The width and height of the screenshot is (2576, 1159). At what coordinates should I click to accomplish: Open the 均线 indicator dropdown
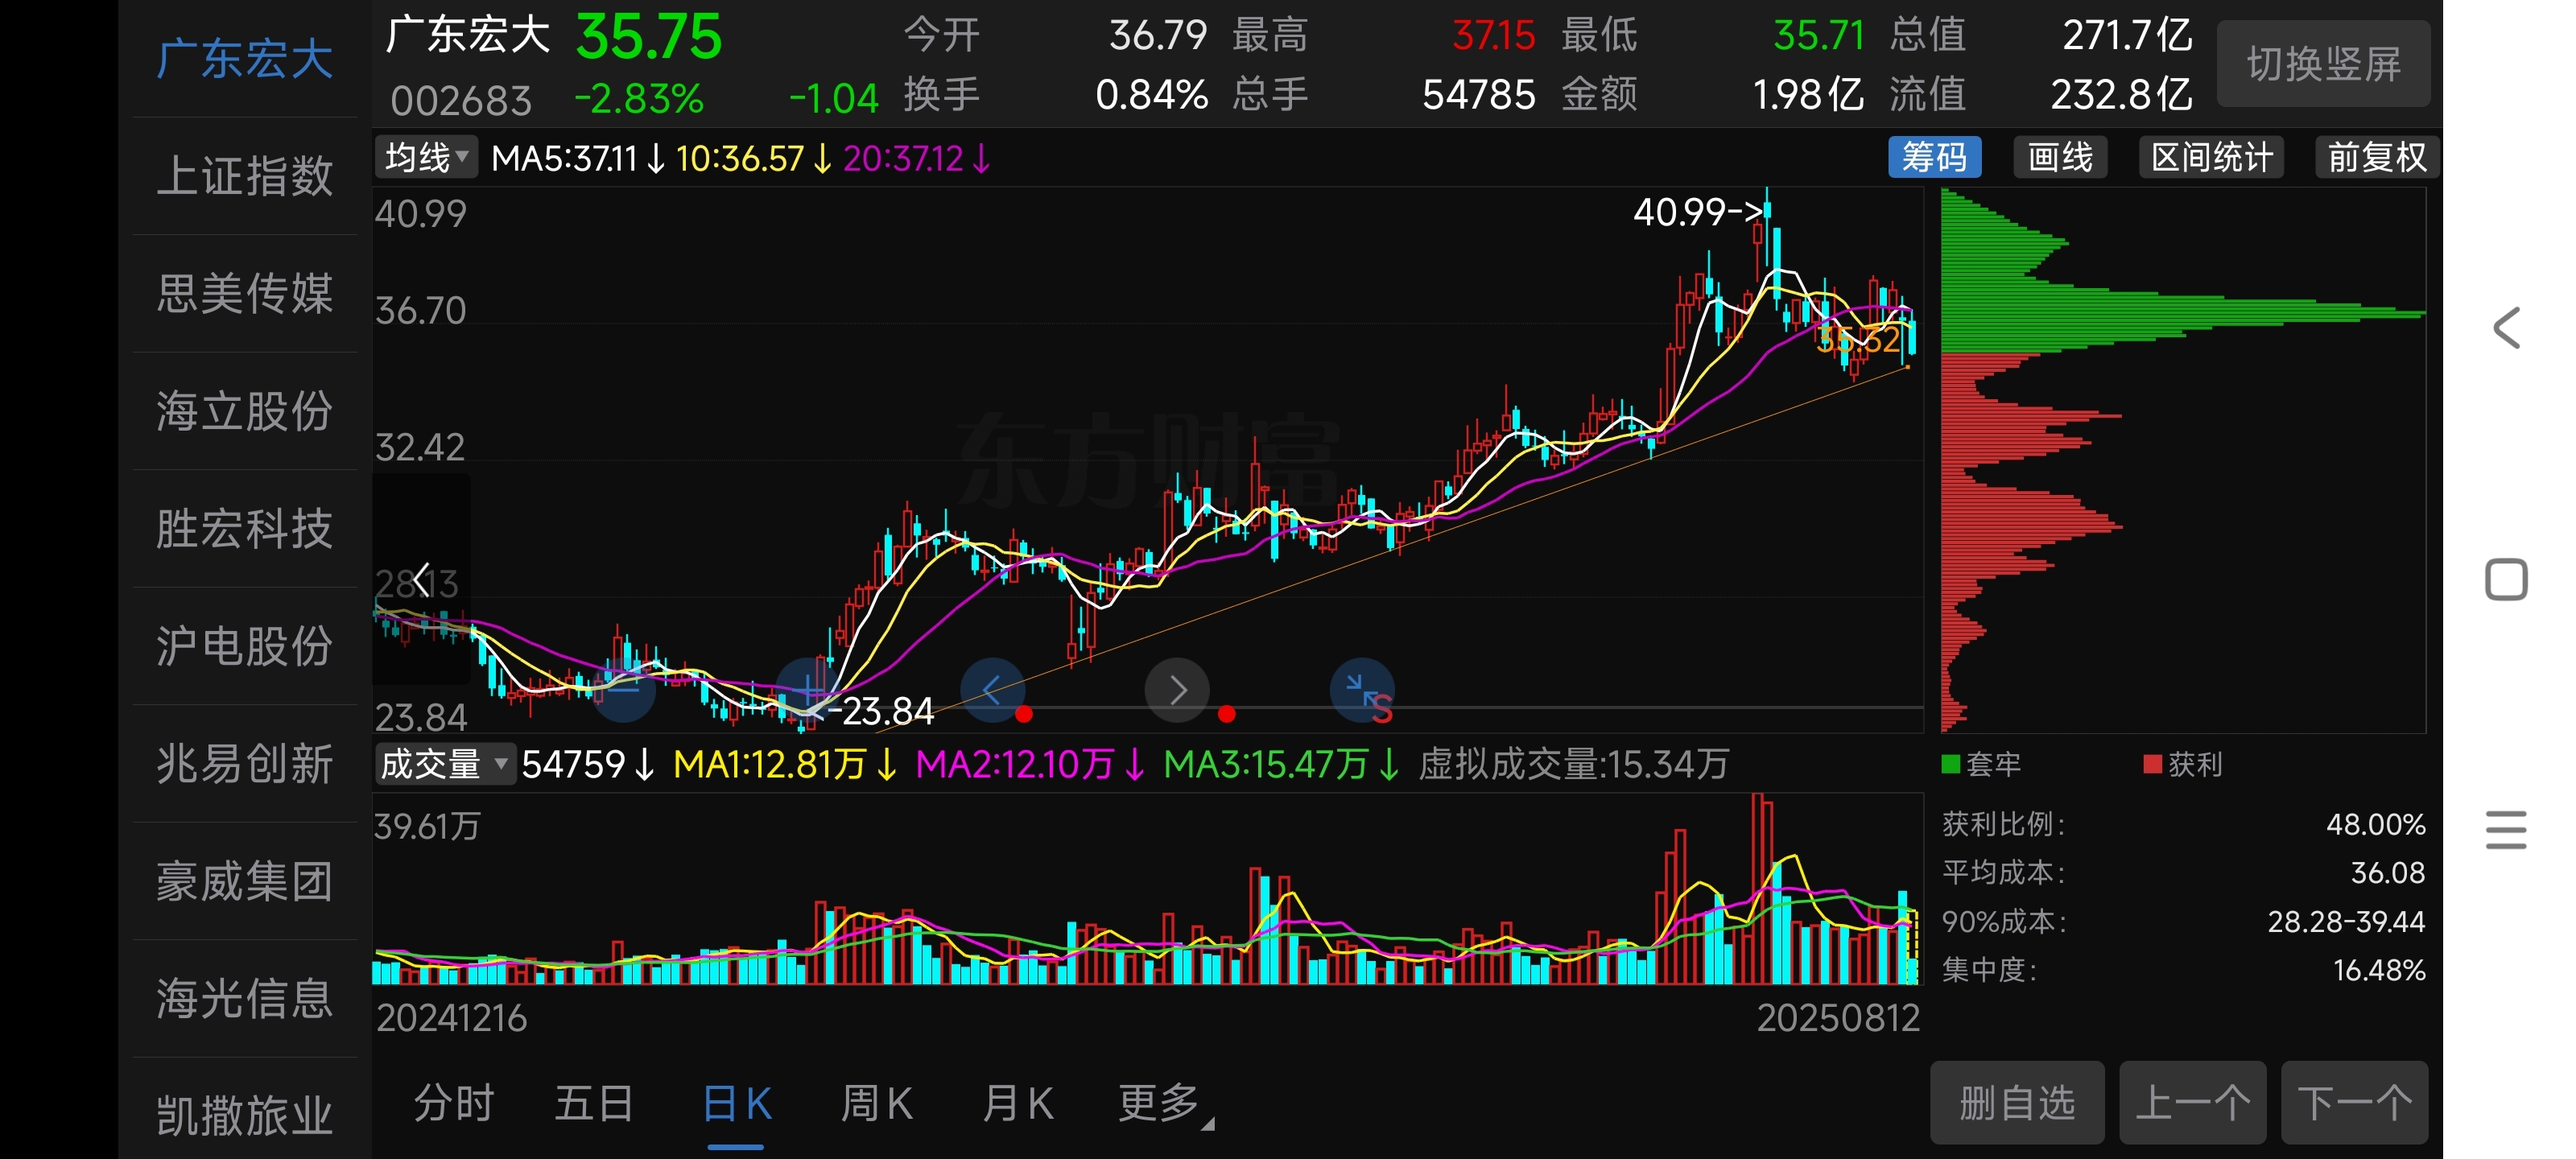coord(426,158)
